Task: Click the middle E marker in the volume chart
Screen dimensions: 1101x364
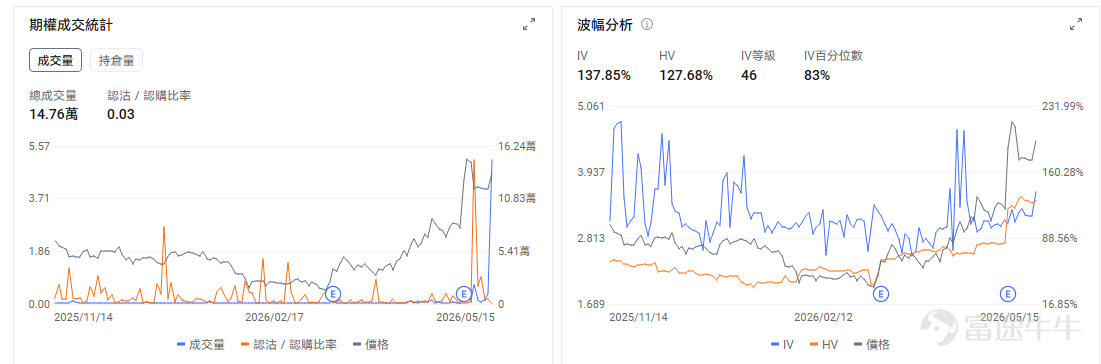Action: (334, 293)
